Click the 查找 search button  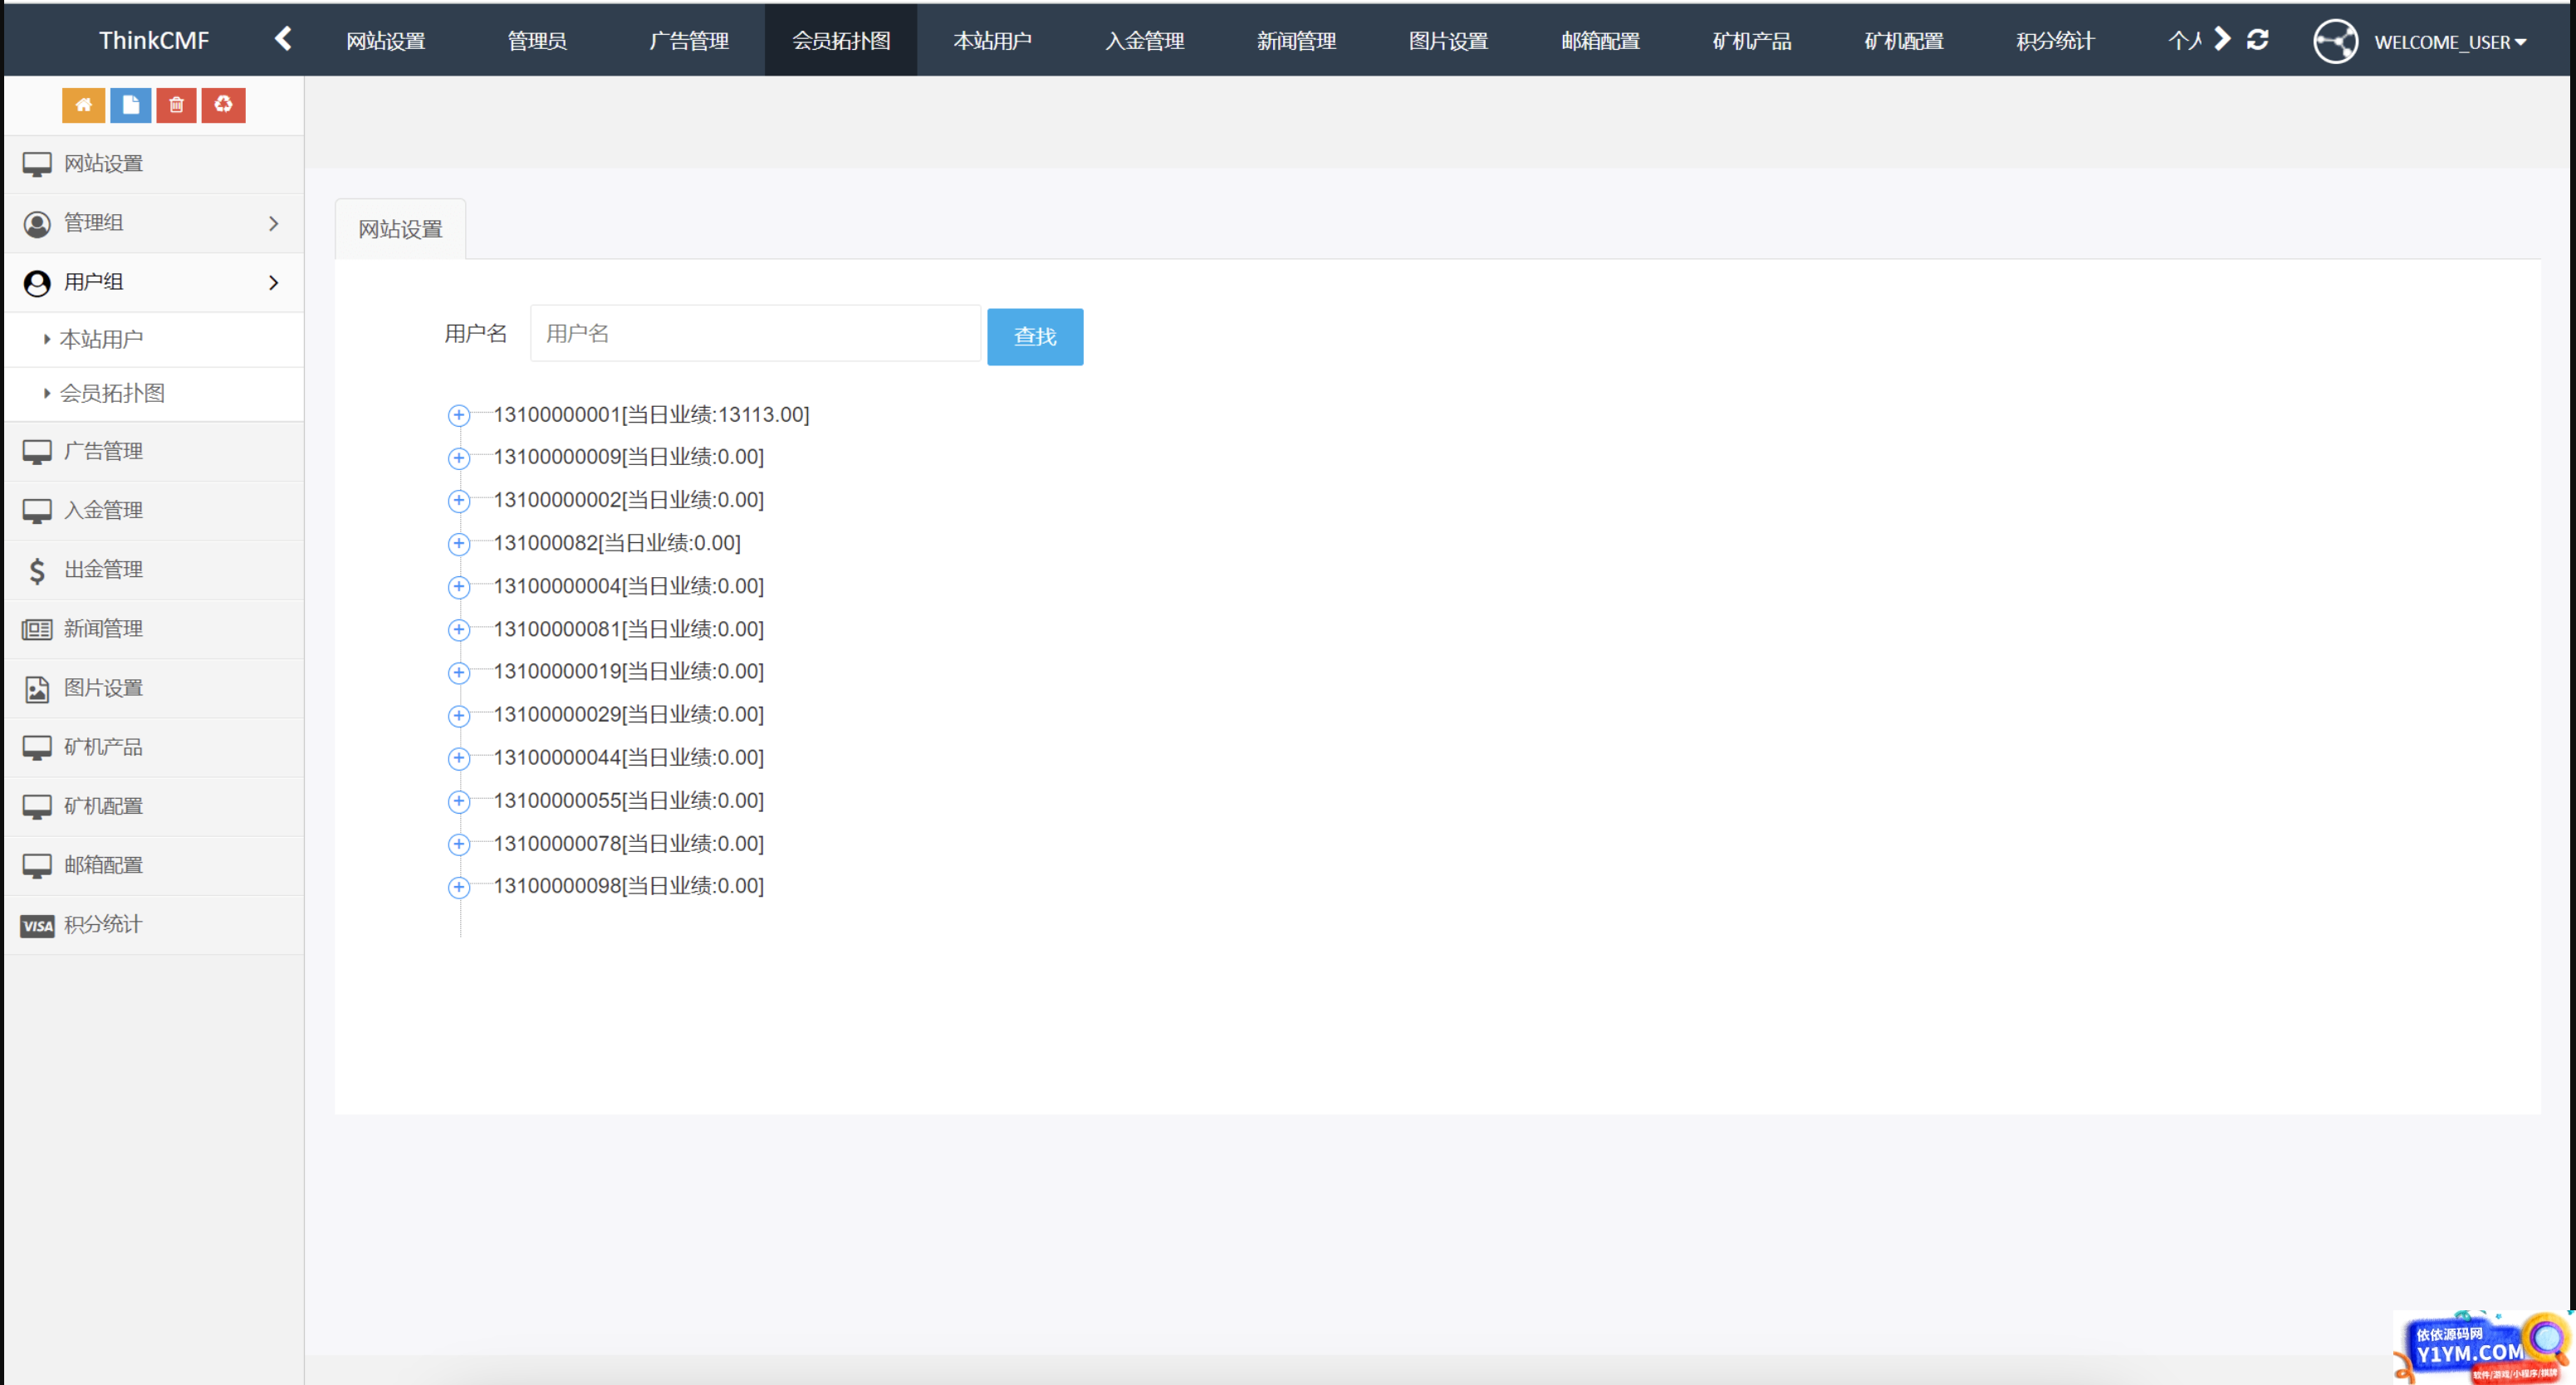click(1035, 337)
